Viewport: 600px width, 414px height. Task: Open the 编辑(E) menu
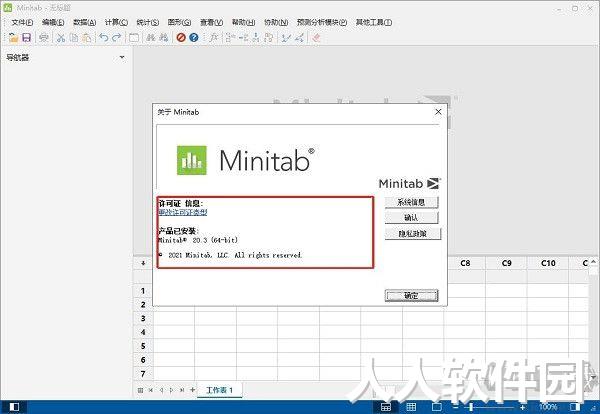53,22
